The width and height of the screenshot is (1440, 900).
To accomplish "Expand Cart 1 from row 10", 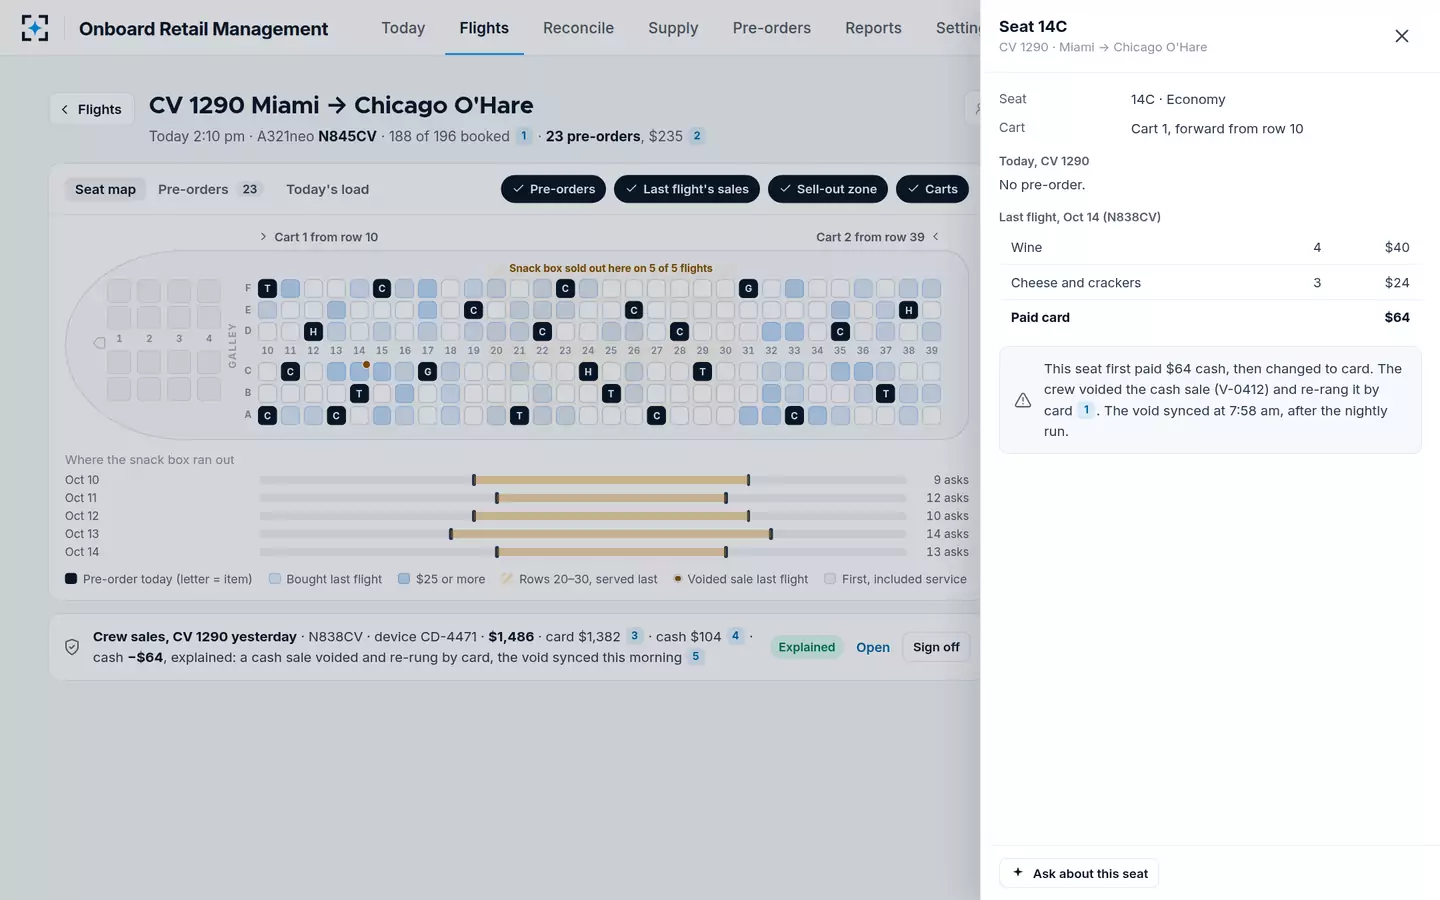I will [x=319, y=237].
